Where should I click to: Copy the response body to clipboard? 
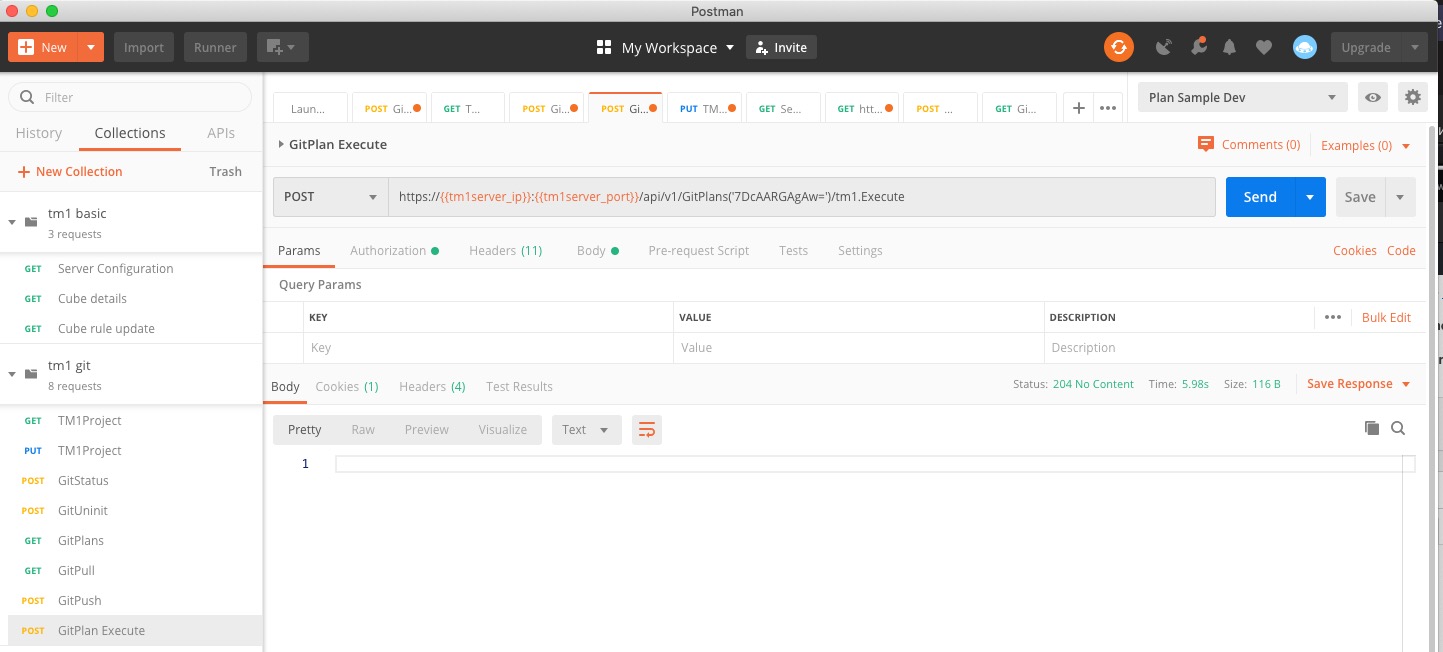(x=1372, y=428)
